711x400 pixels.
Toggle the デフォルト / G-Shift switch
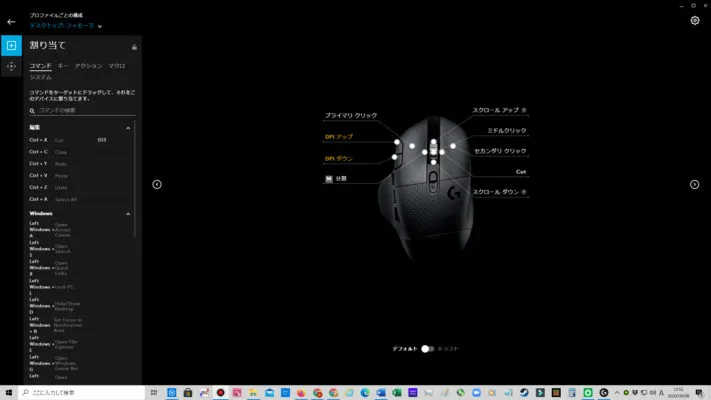pyautogui.click(x=428, y=349)
